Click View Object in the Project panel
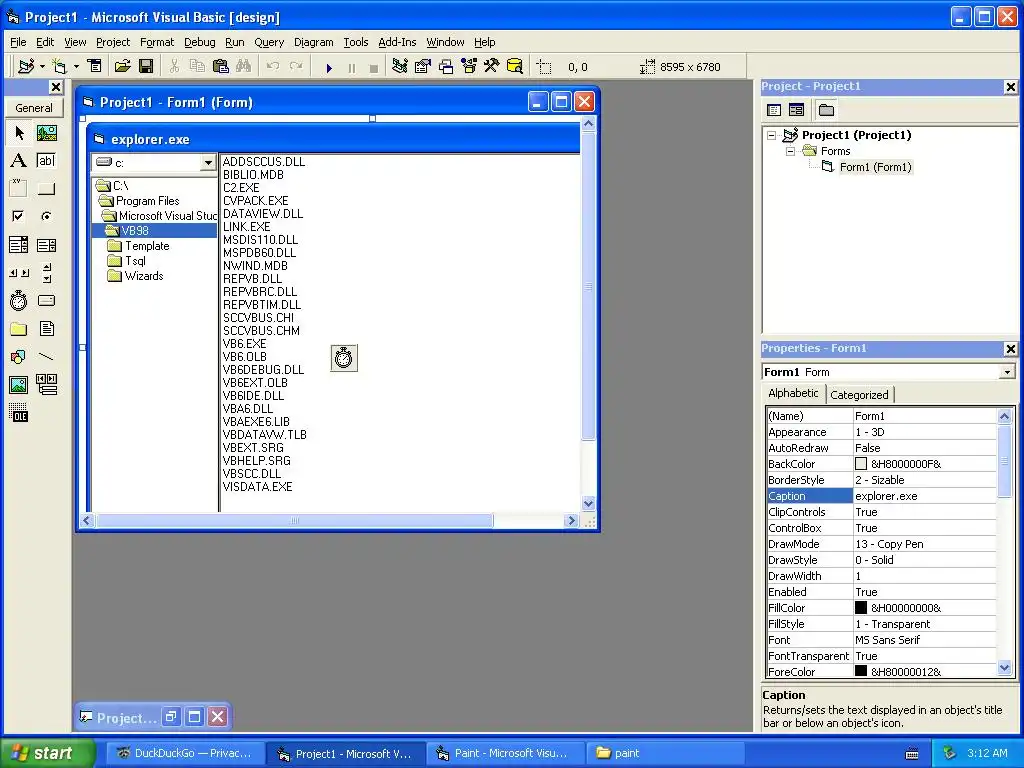The width and height of the screenshot is (1024, 768). click(796, 110)
